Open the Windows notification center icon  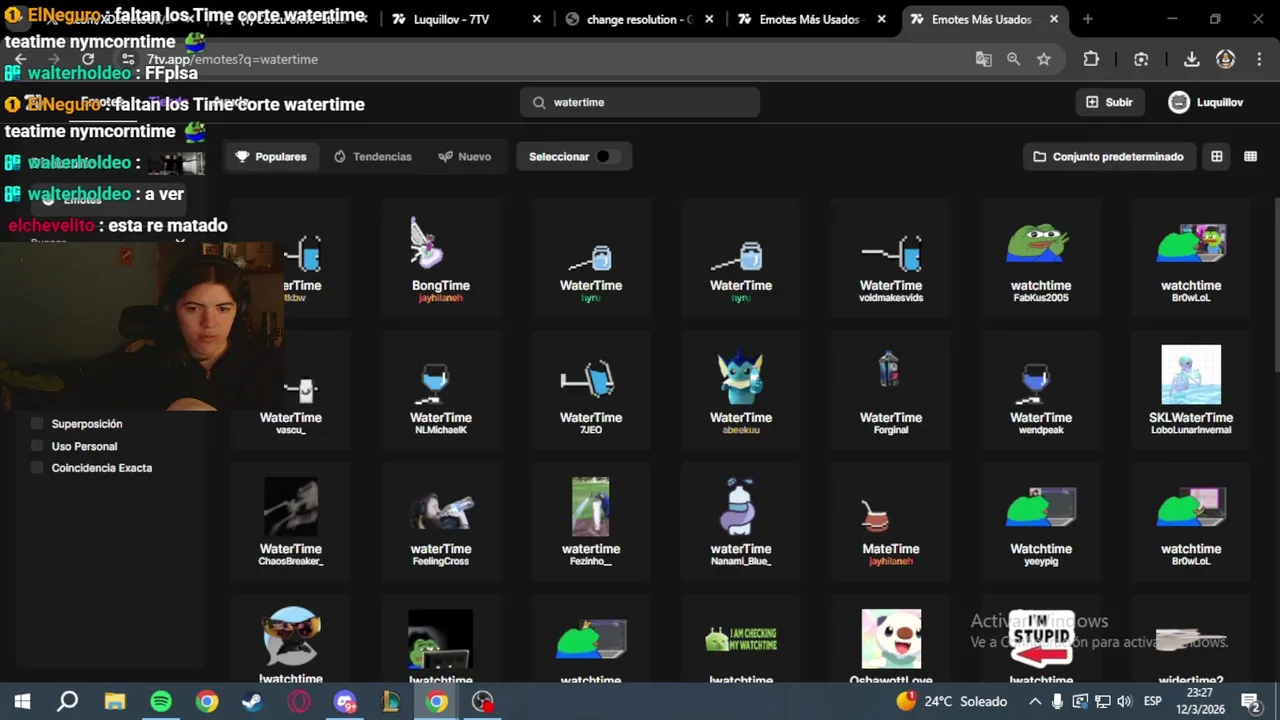point(1249,701)
